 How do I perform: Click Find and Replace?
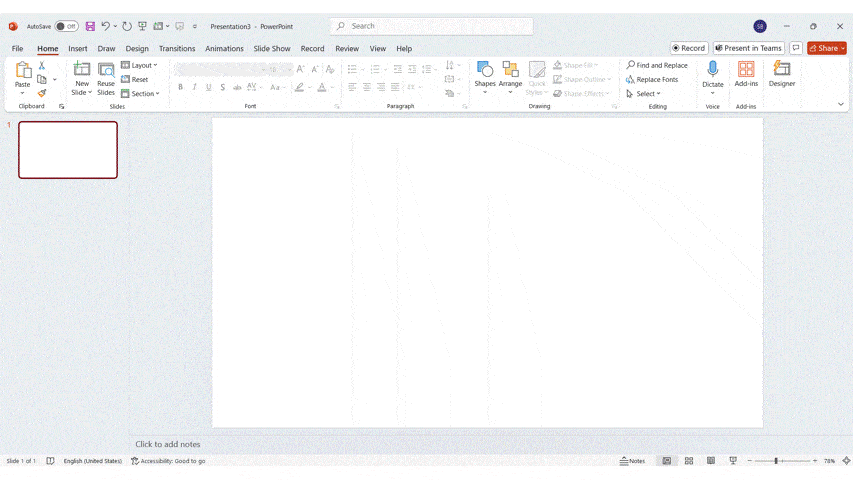pos(657,65)
